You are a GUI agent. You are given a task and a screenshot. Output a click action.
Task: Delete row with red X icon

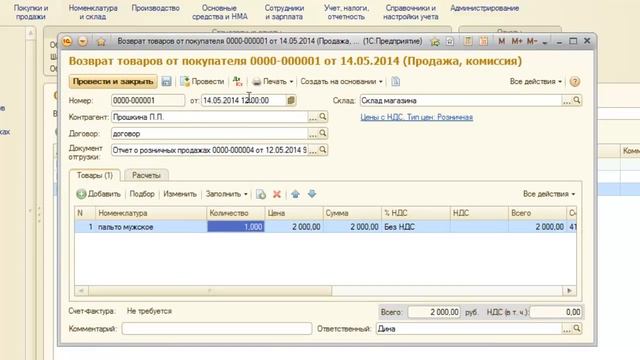coord(277,194)
